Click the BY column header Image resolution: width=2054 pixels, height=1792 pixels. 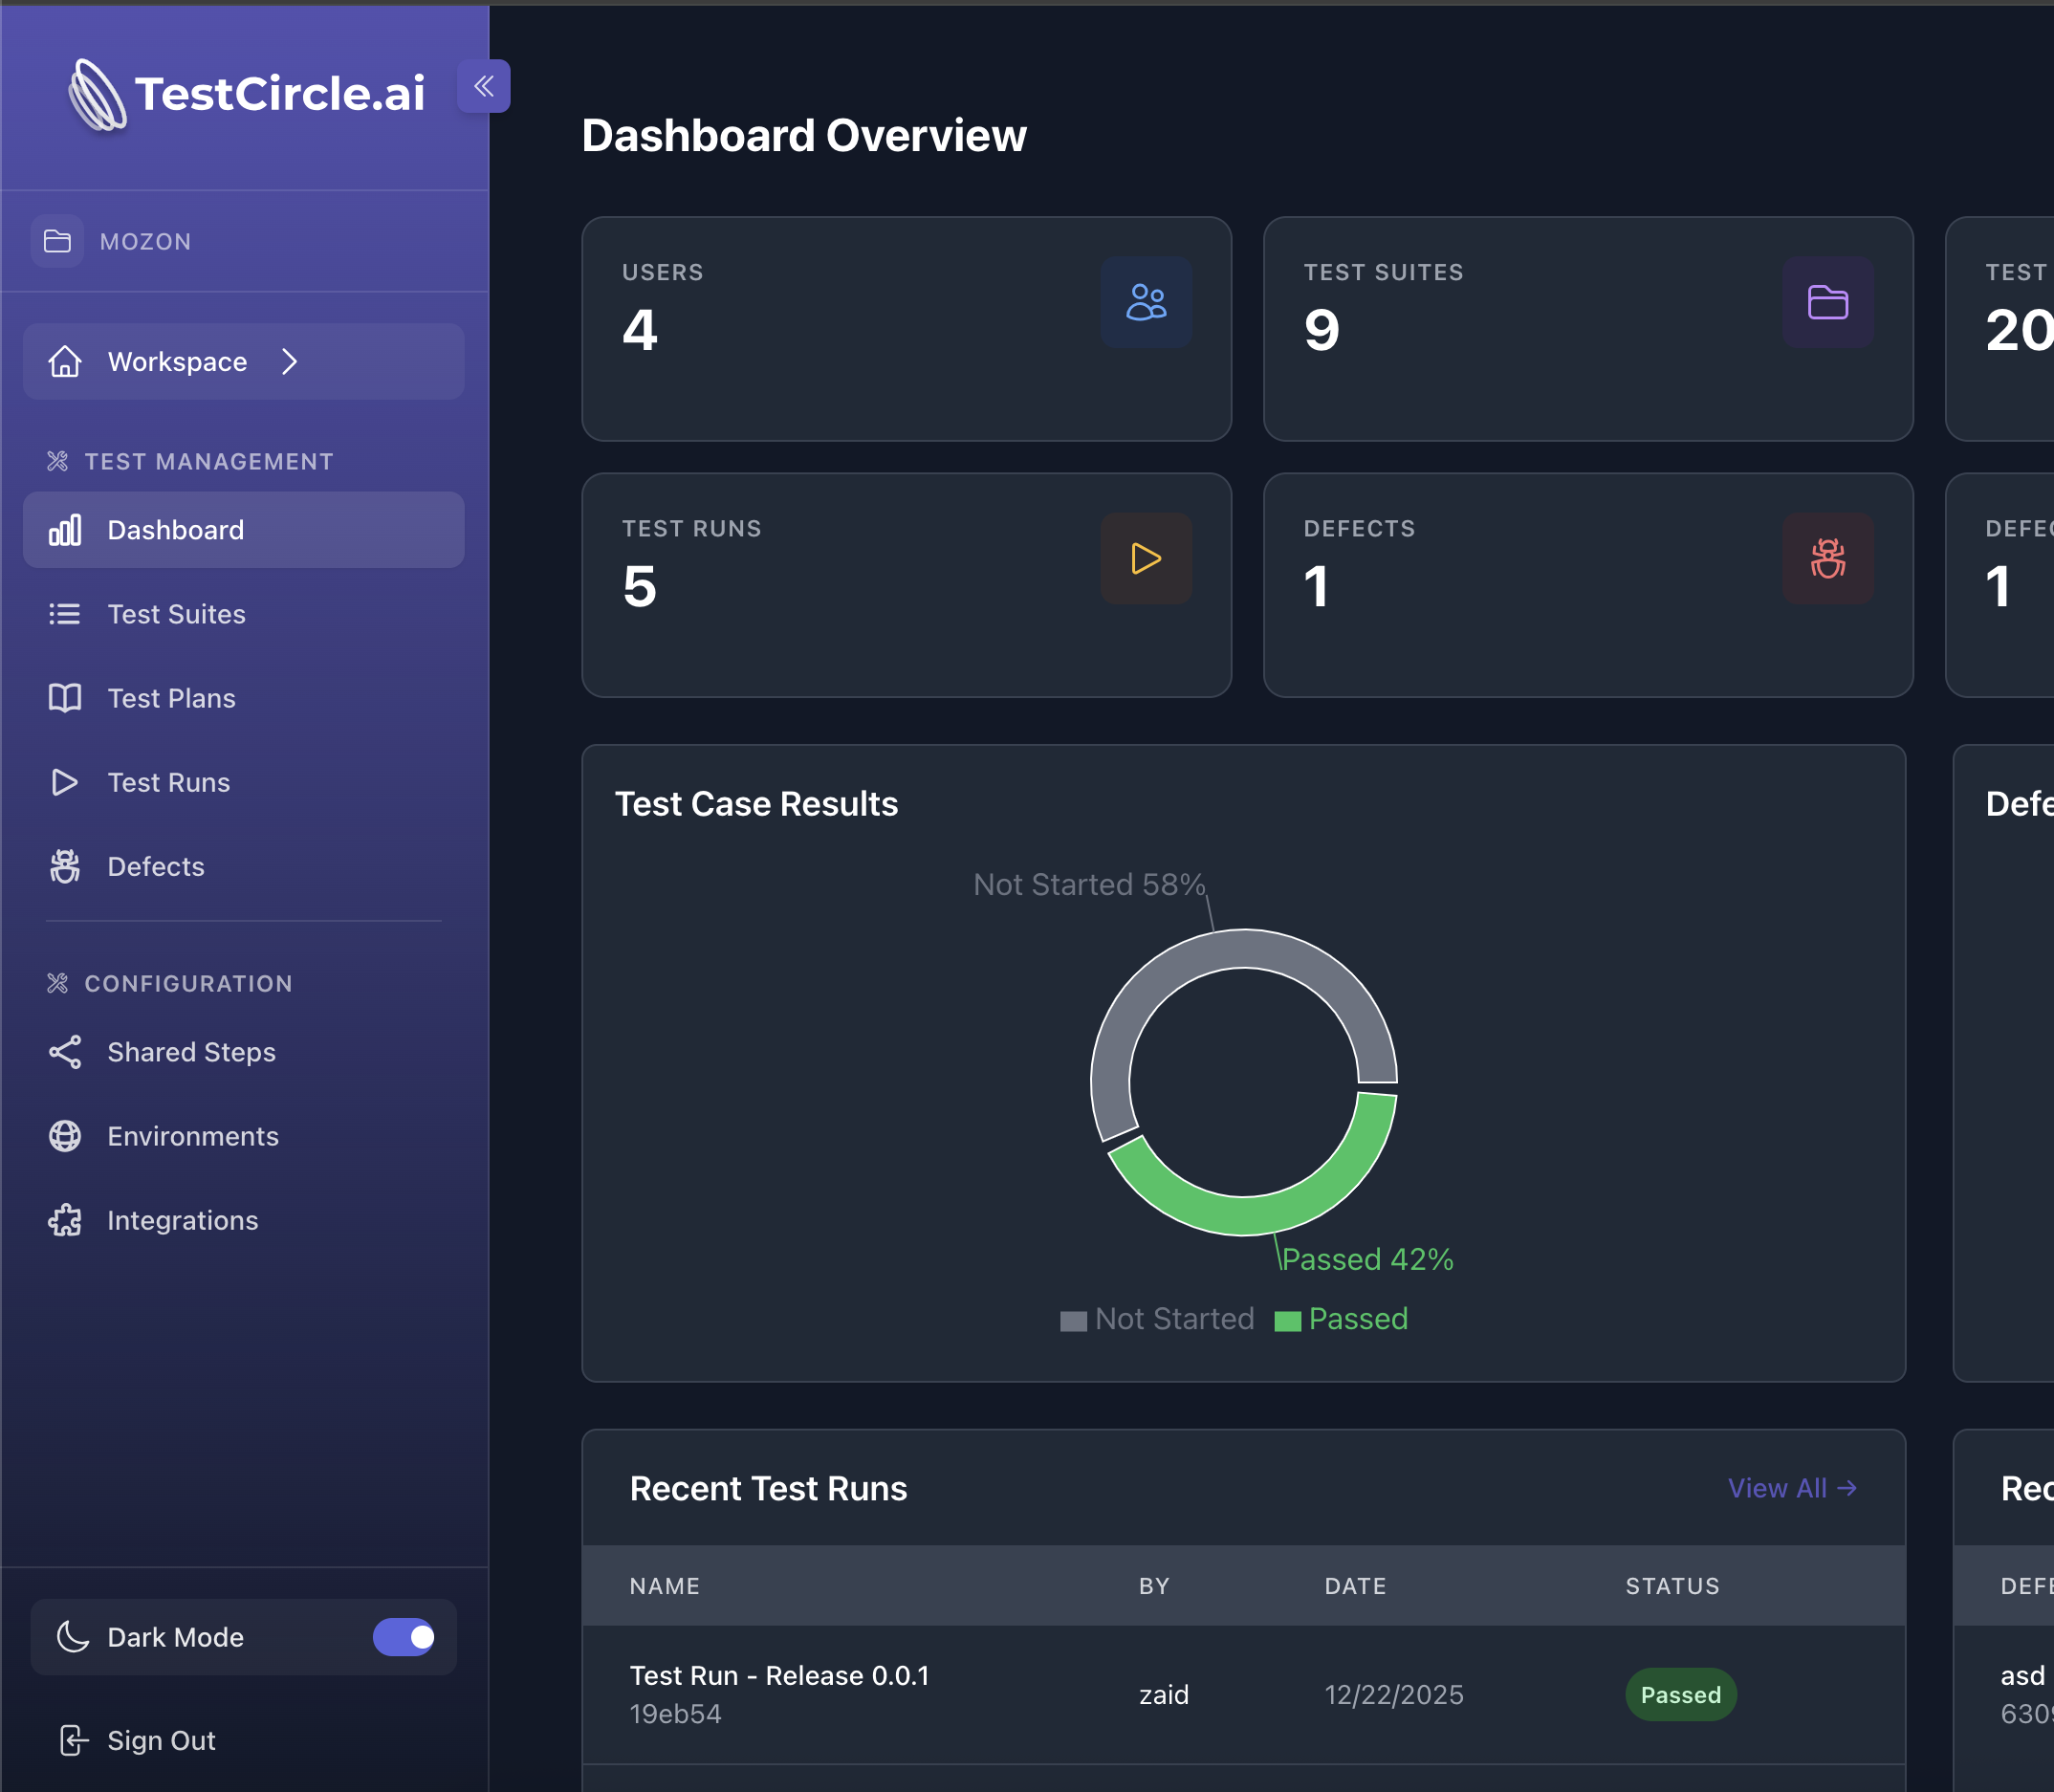pos(1154,1586)
